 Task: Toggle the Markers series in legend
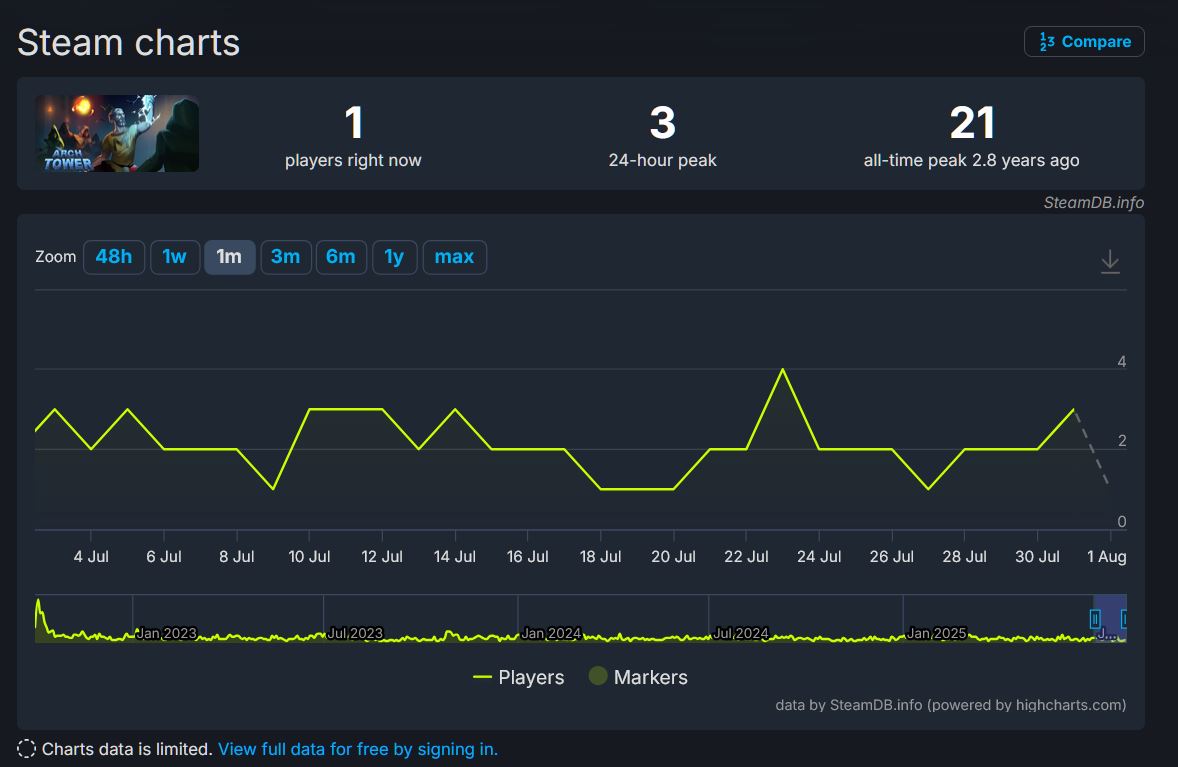pyautogui.click(x=639, y=677)
